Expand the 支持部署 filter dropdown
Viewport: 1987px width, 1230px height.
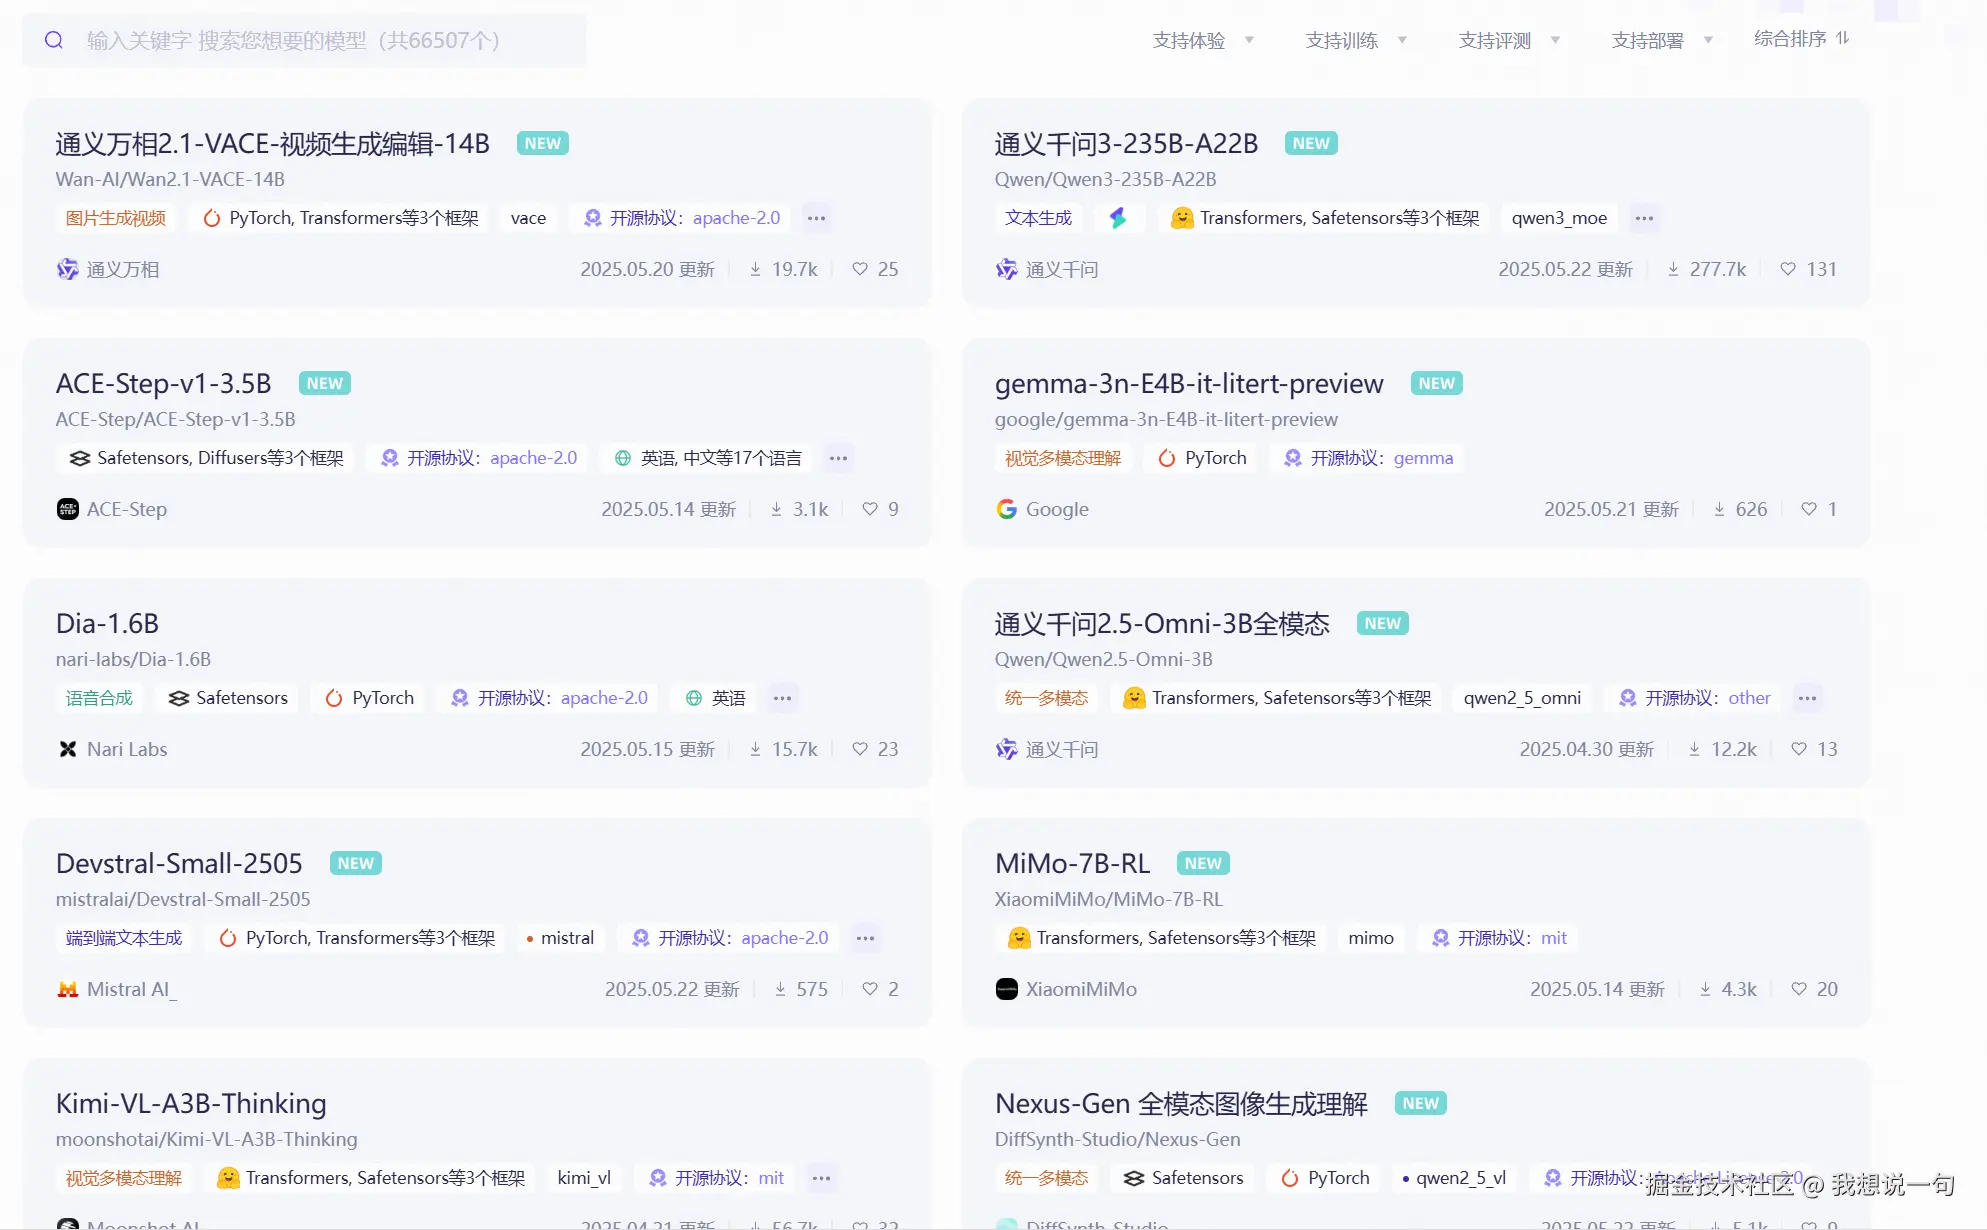pos(1662,40)
